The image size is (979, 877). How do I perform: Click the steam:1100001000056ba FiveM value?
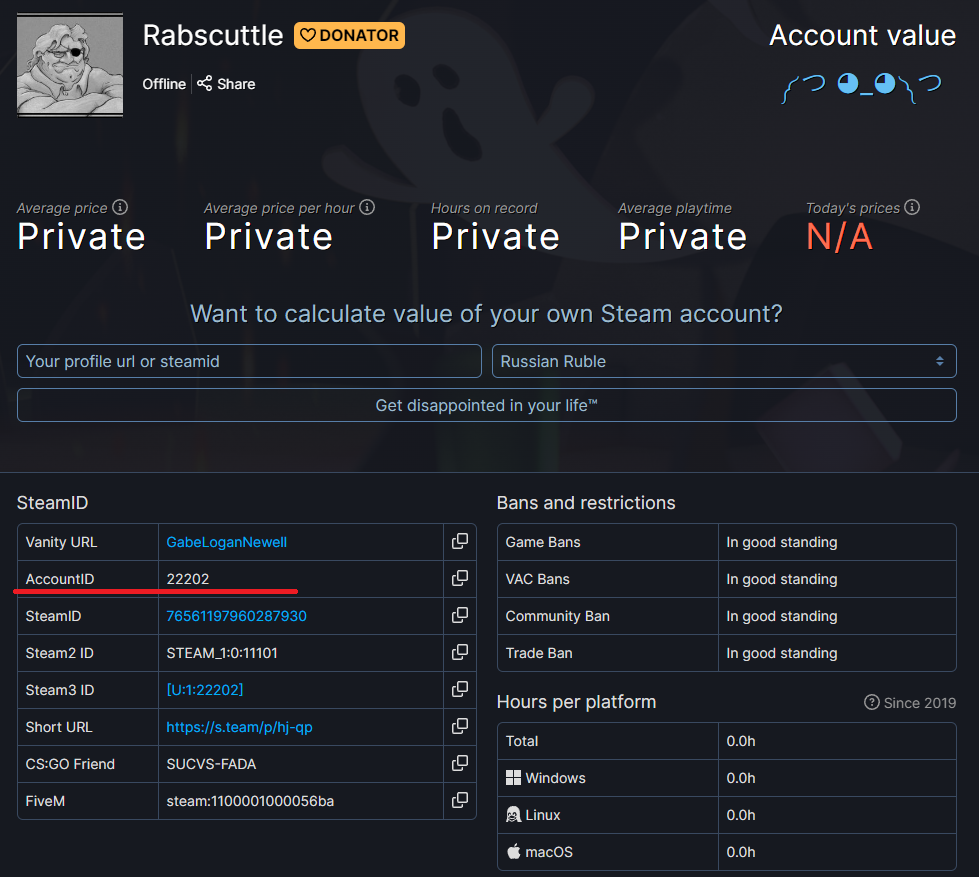click(x=250, y=801)
